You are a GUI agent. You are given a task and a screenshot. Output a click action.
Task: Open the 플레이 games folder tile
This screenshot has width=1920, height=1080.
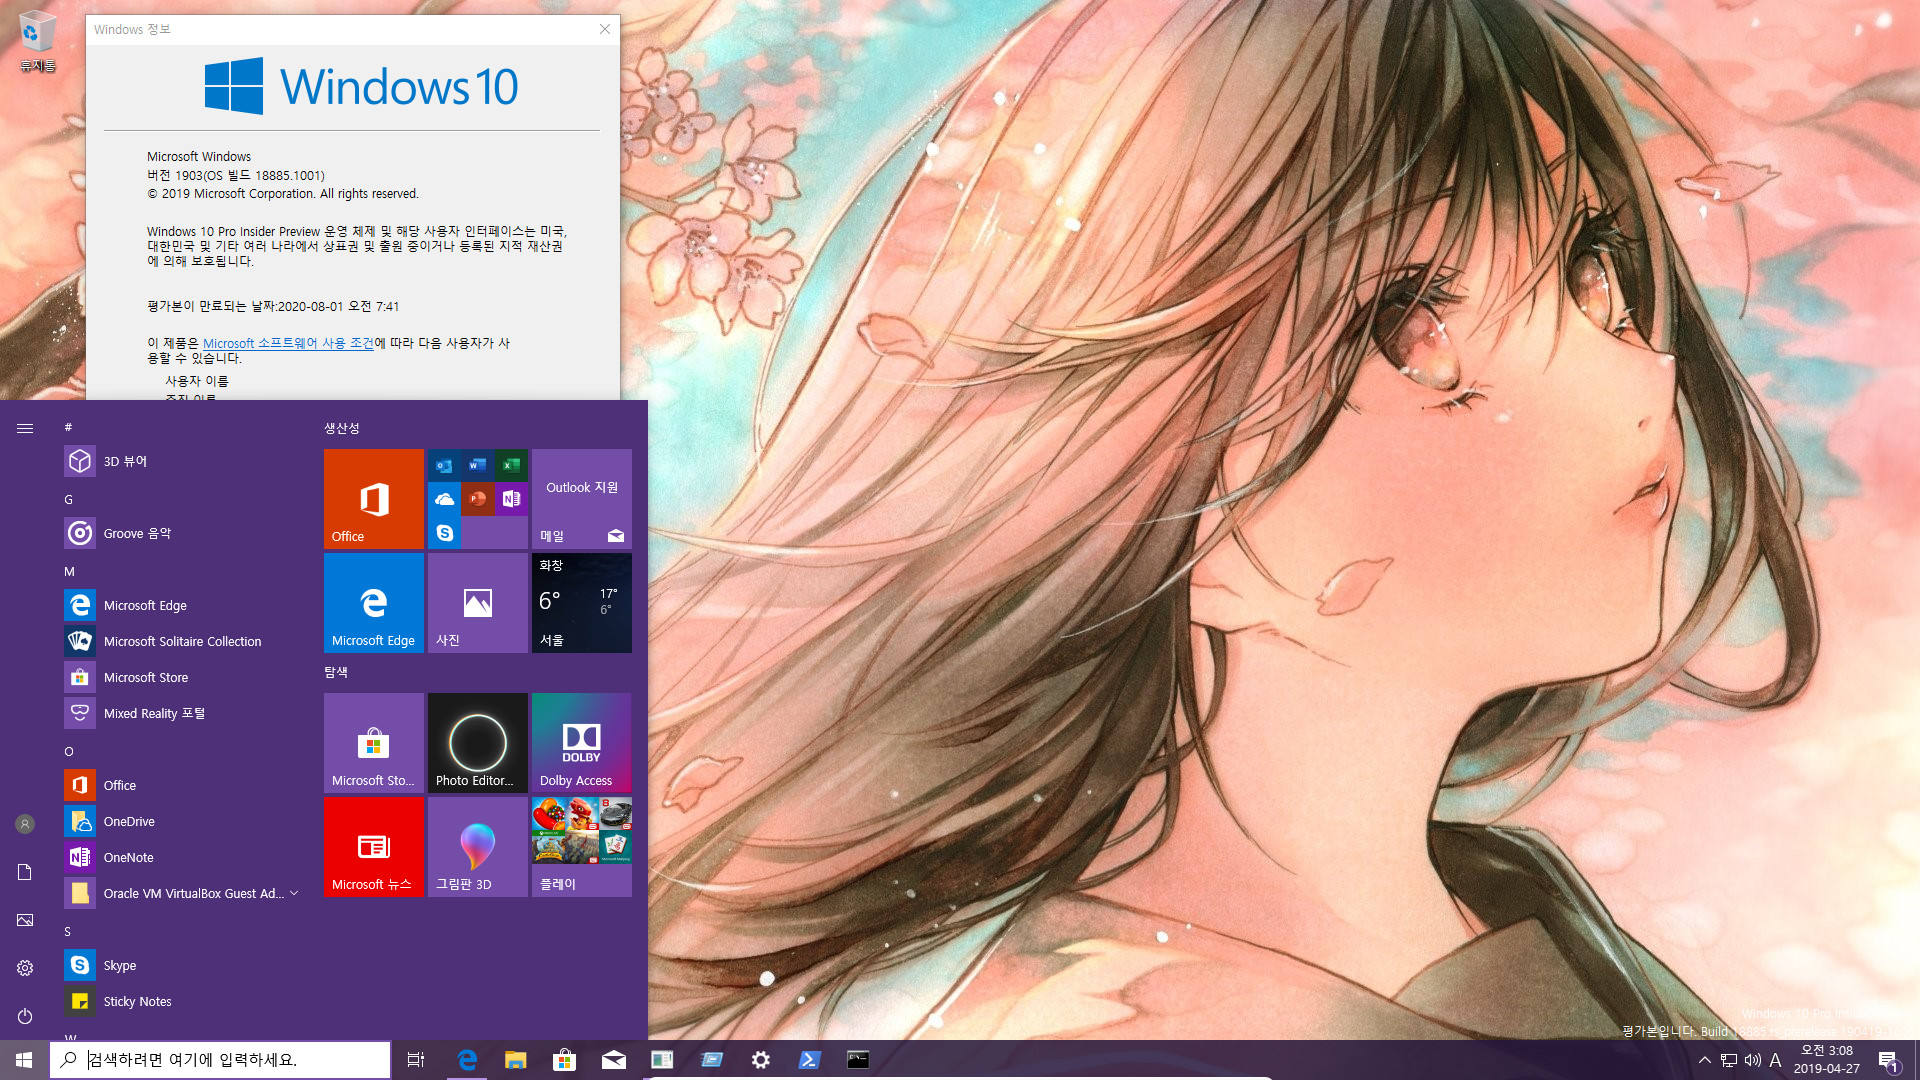coord(582,847)
